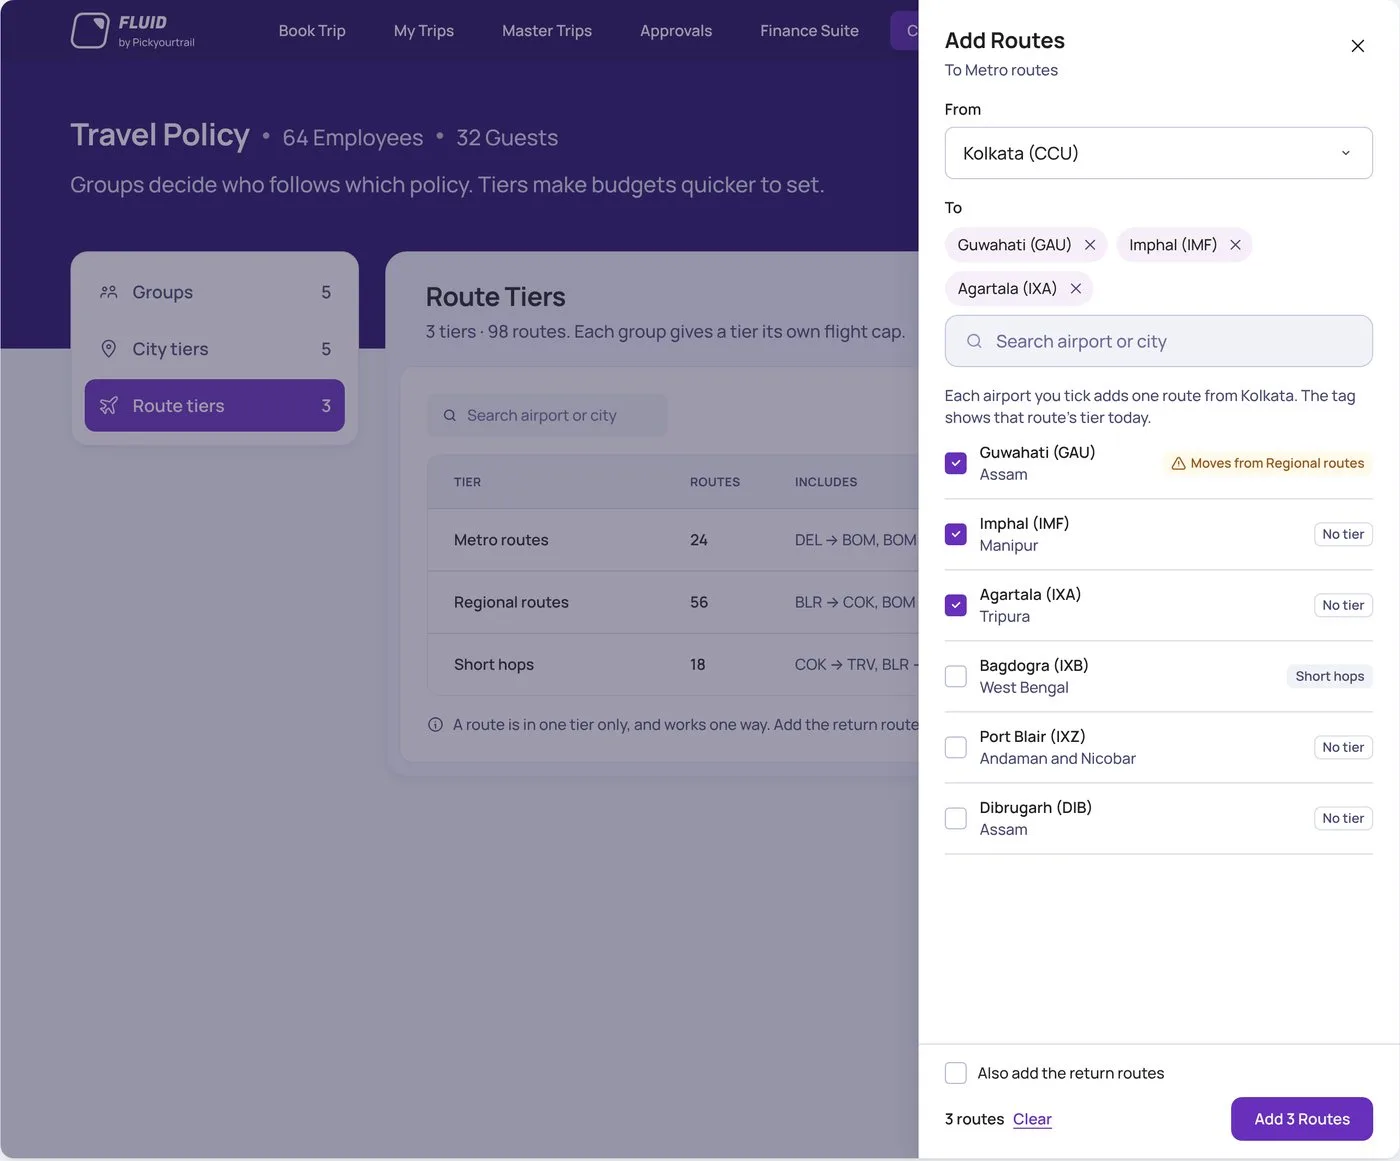Click the Moves from Regional routes tag
The image size is (1400, 1161).
click(x=1267, y=464)
